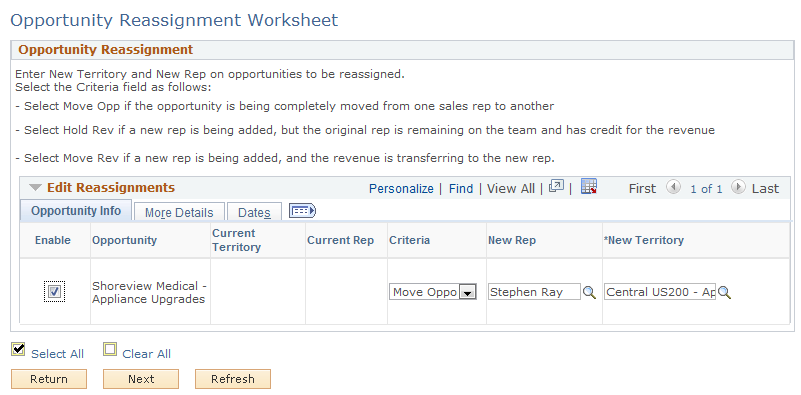Click the New Territory column header
The width and height of the screenshot is (801, 395).
coord(644,240)
